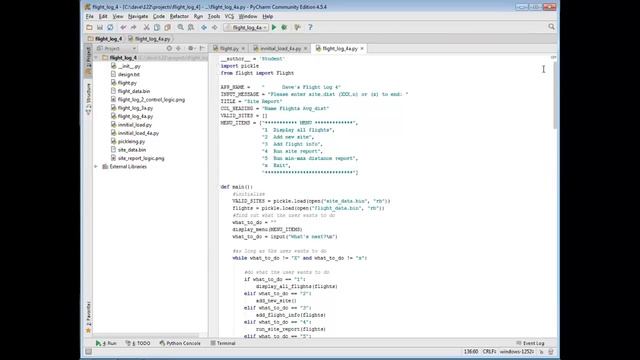Screen dimensions: 640x360
Task: Click the navigate Back arrow icon
Action: (204, 27)
